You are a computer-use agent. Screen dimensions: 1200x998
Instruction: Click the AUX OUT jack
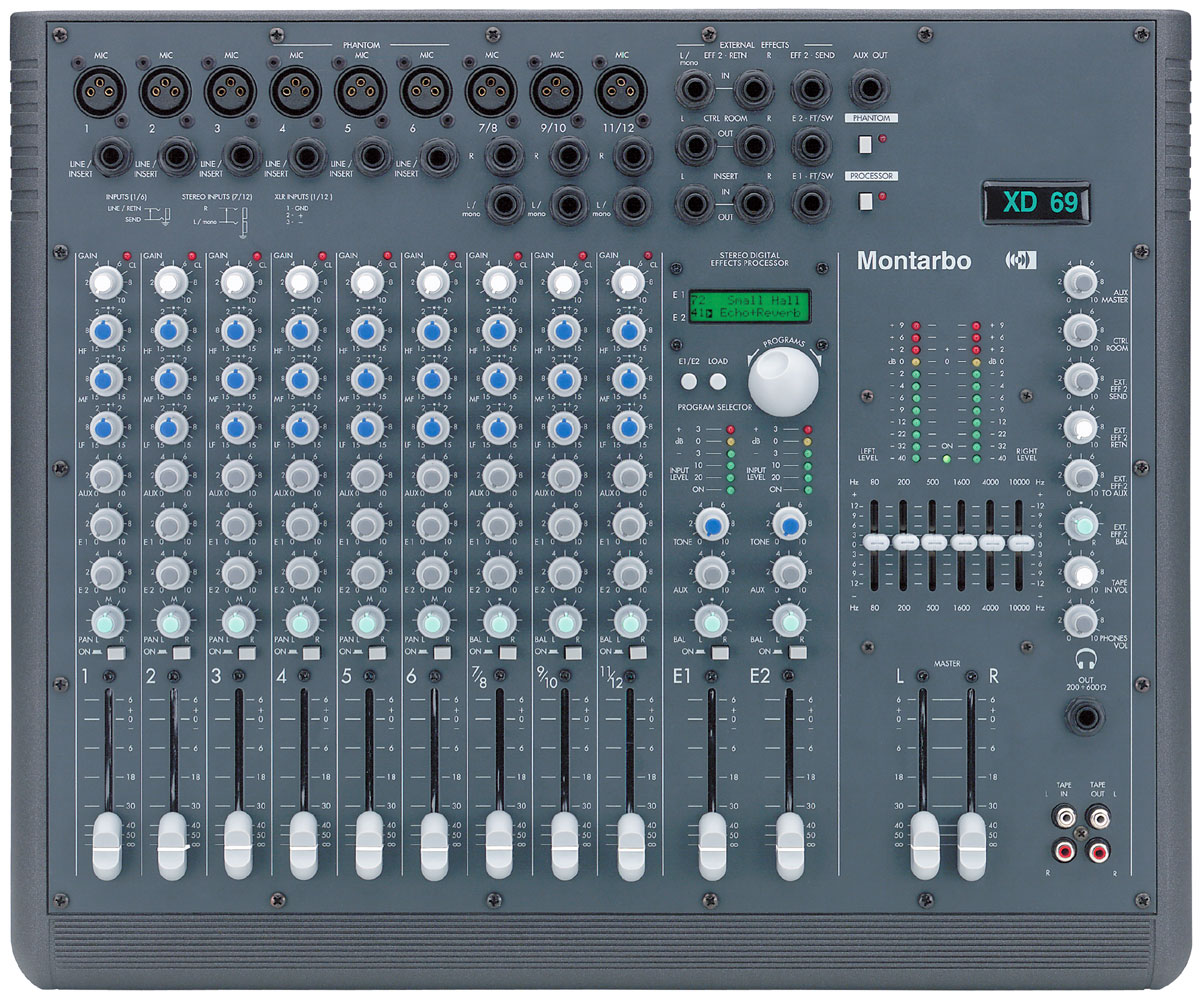point(868,90)
